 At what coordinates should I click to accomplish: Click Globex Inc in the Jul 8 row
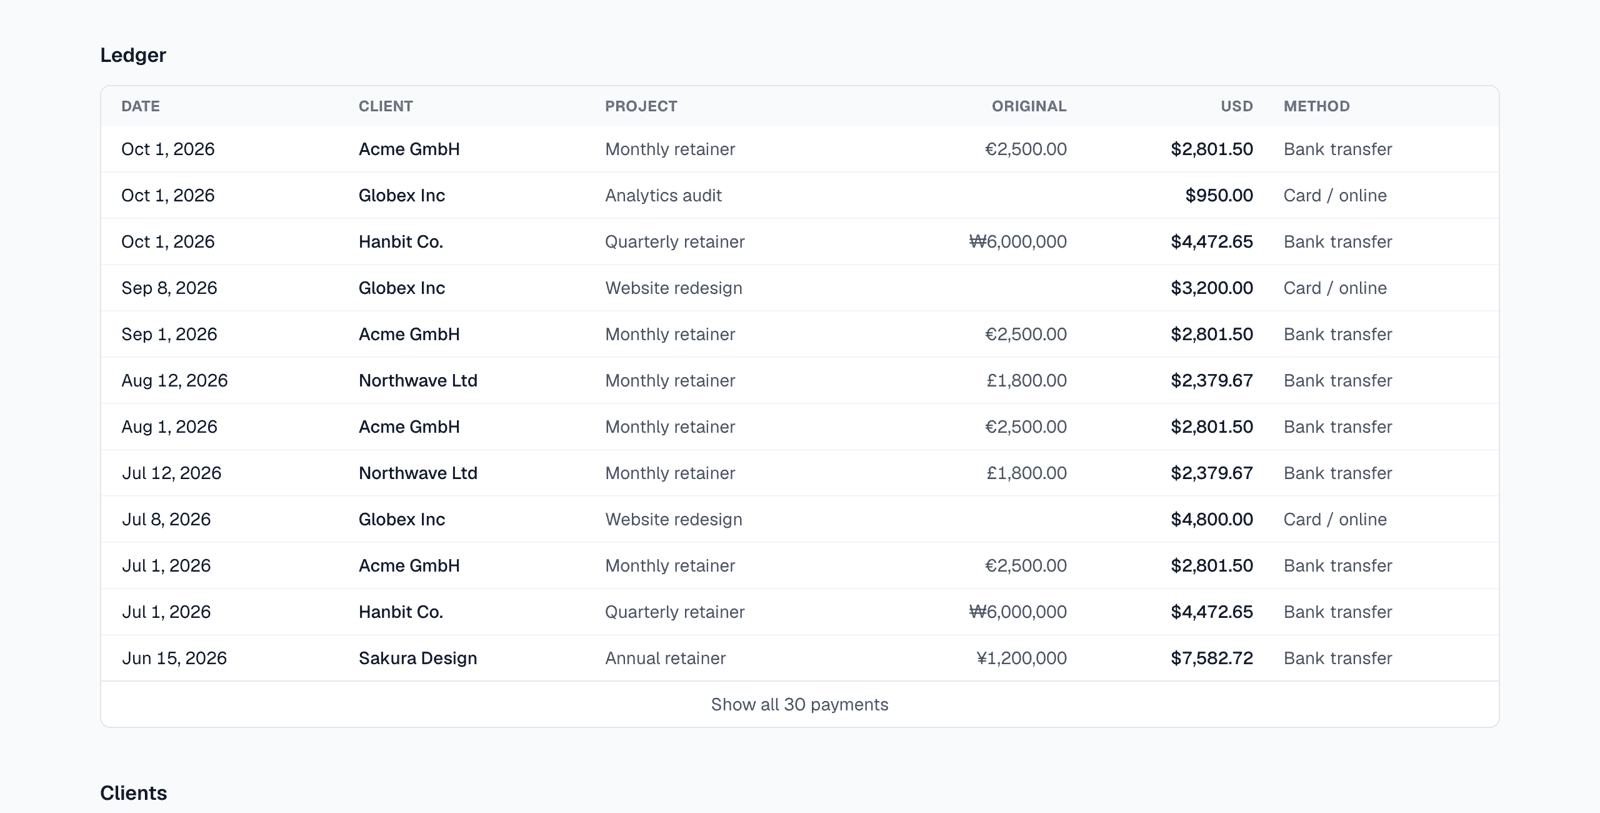click(402, 519)
